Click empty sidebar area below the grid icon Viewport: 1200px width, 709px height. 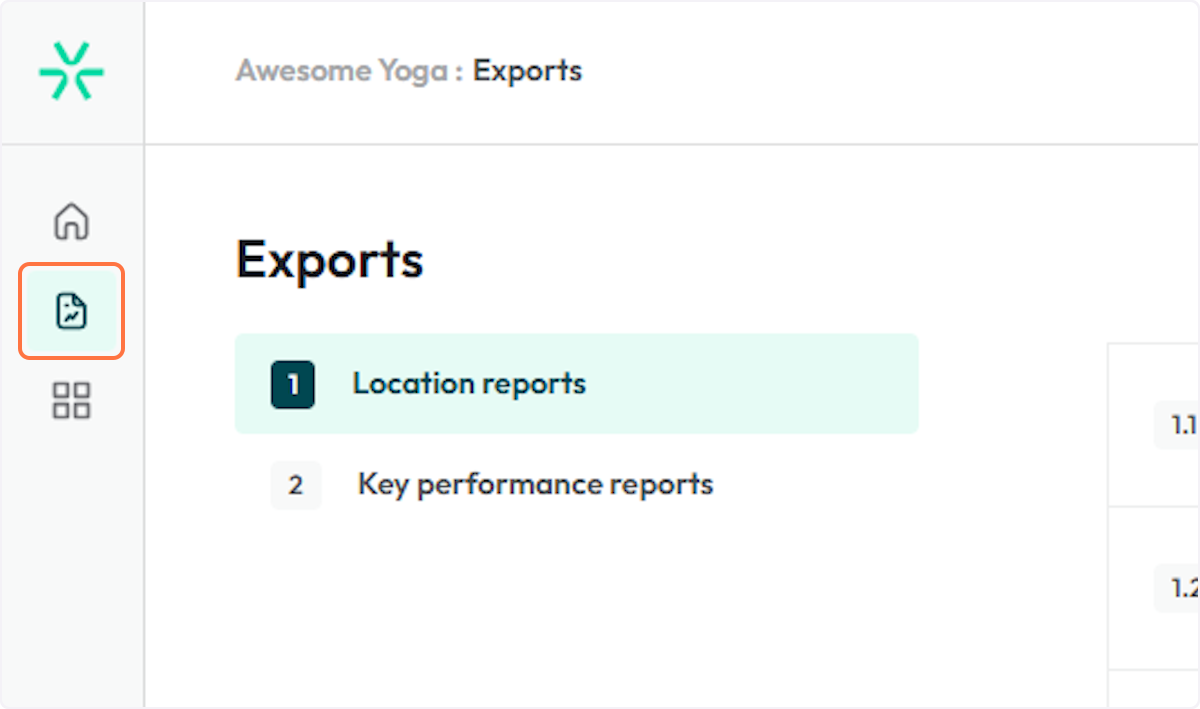click(71, 560)
